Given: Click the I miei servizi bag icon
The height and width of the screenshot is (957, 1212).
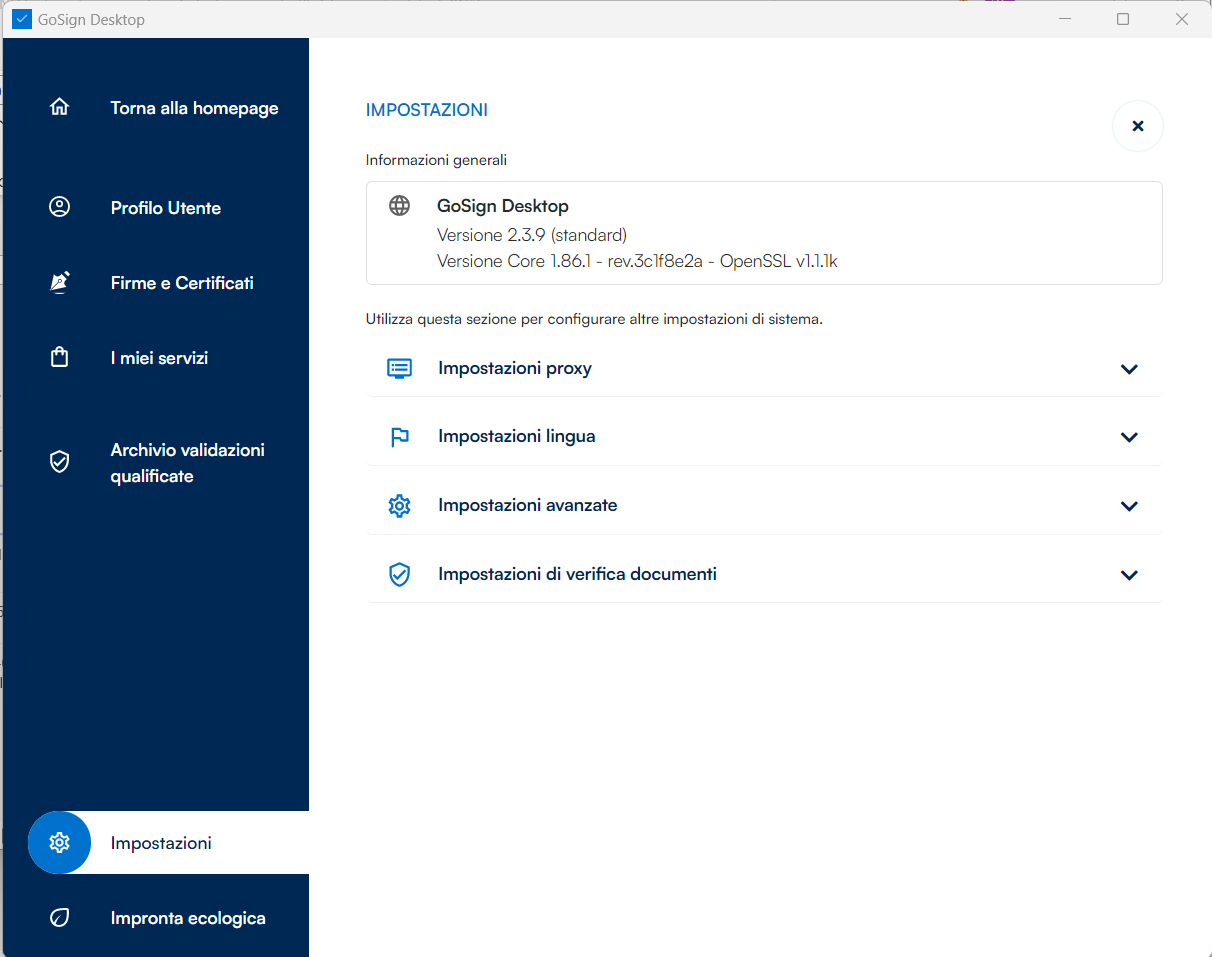Looking at the screenshot, I should point(59,357).
